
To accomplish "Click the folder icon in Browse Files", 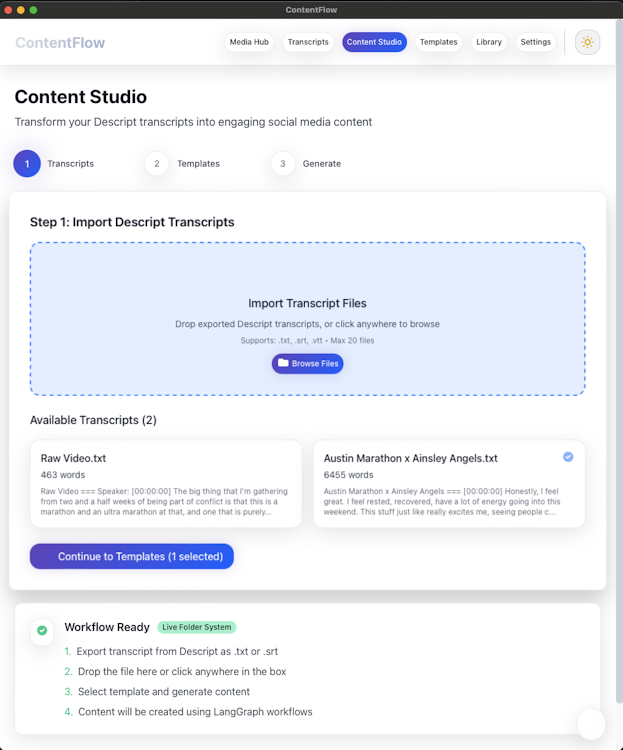I will point(283,363).
